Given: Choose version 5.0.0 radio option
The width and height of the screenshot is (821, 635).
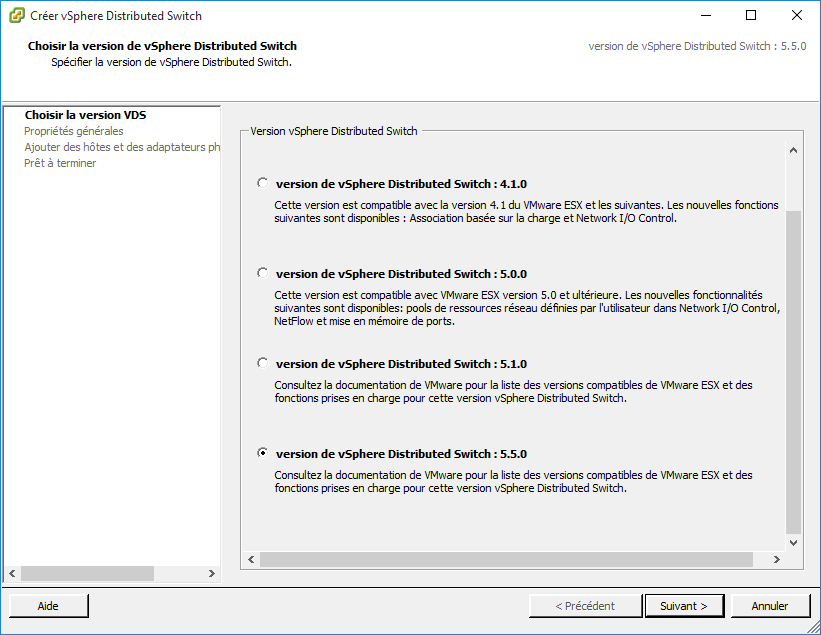Looking at the screenshot, I should point(262,273).
